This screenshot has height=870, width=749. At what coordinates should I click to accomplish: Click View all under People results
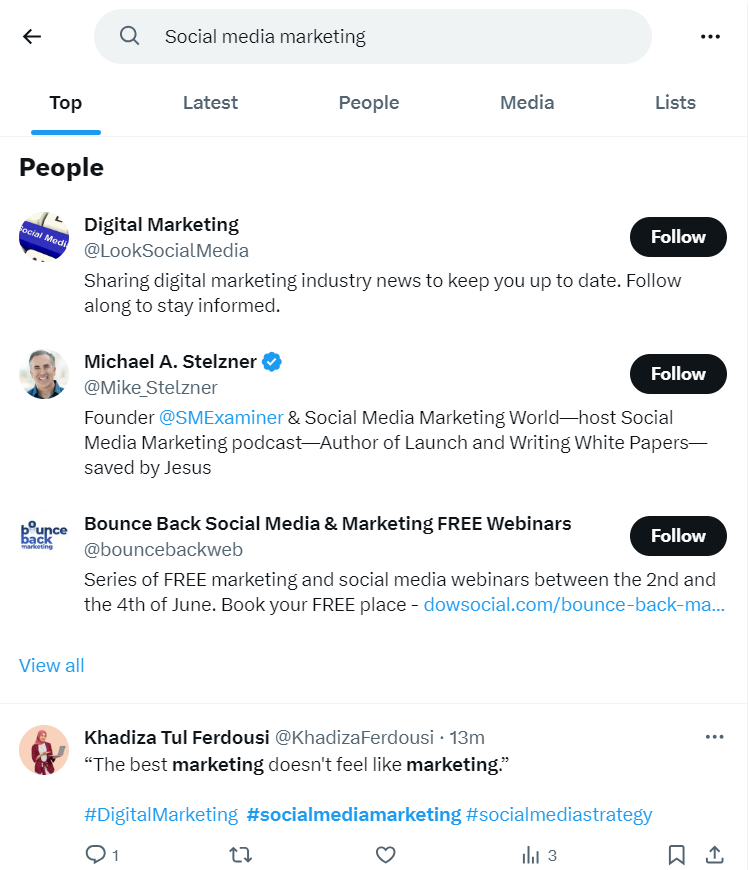tap(51, 665)
